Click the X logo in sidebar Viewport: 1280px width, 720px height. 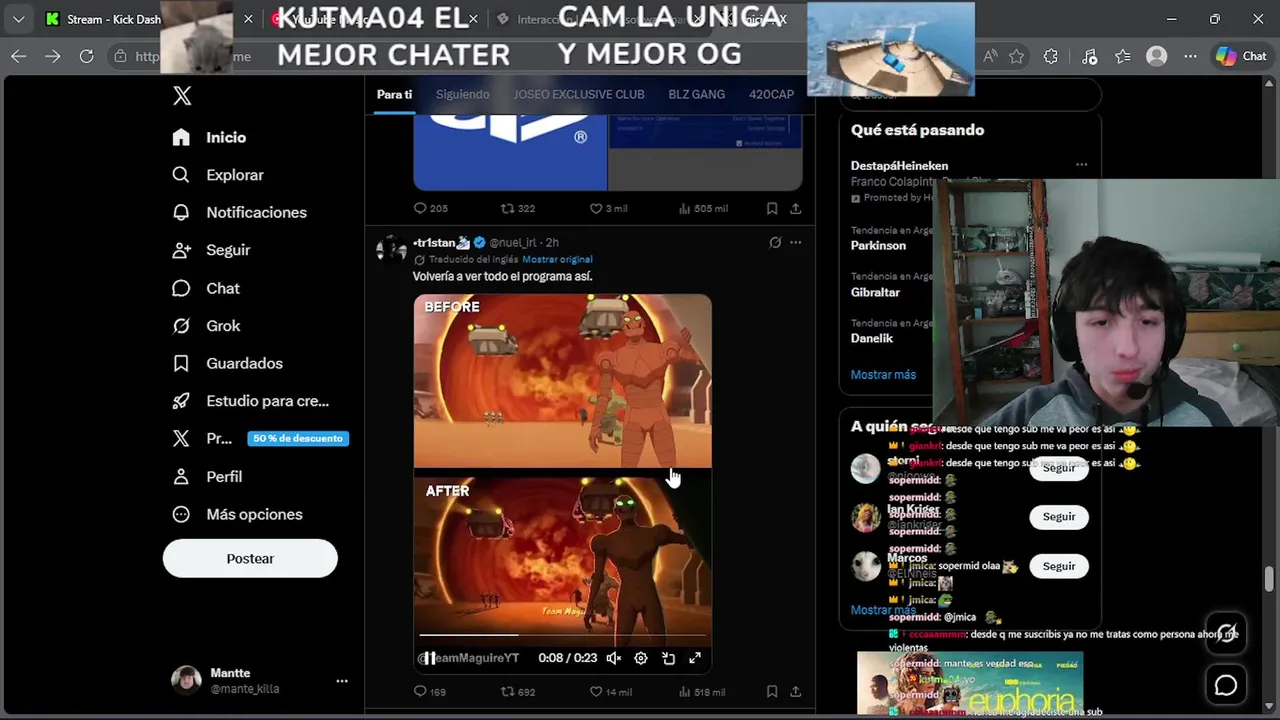[x=182, y=96]
